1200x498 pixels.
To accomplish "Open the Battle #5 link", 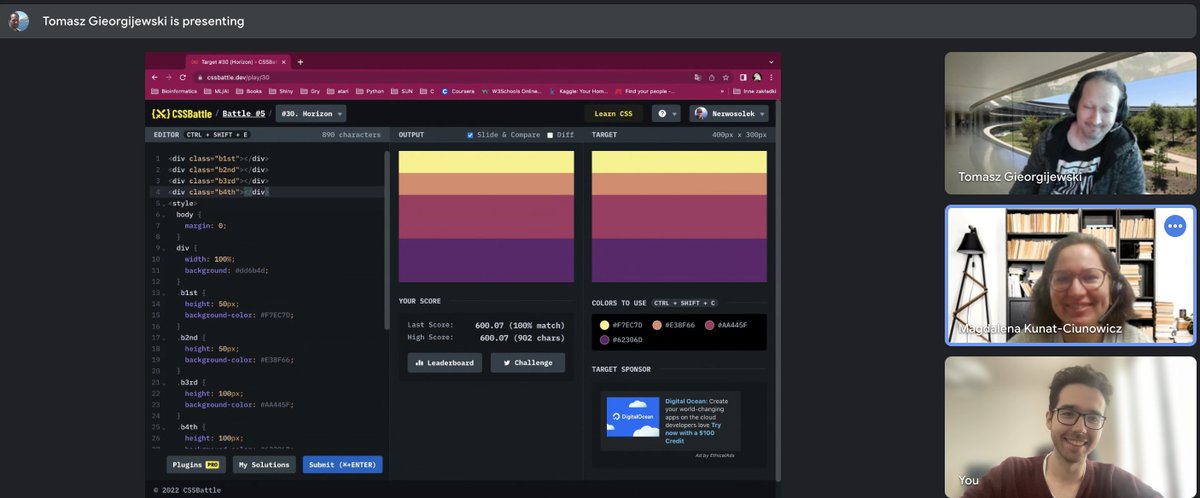I will tap(243, 114).
